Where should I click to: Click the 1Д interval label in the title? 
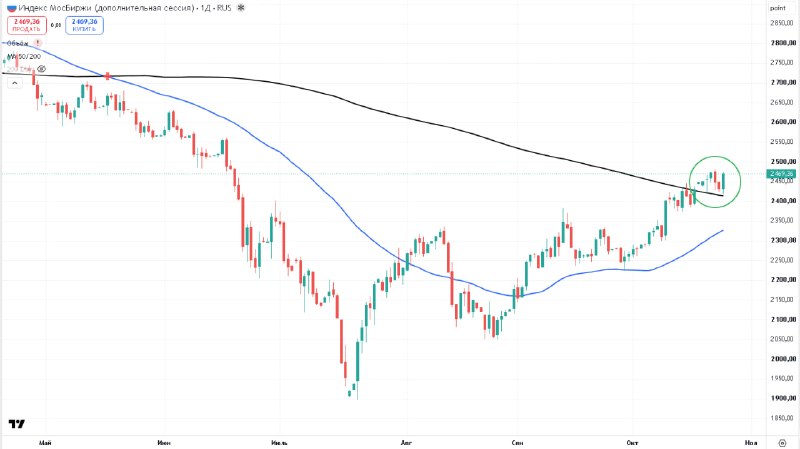click(x=206, y=8)
